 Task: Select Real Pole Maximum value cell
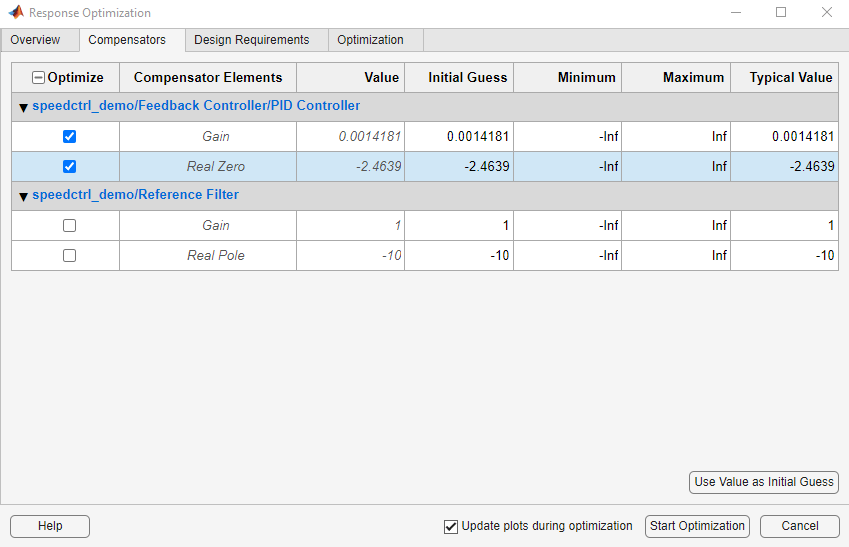tap(676, 255)
